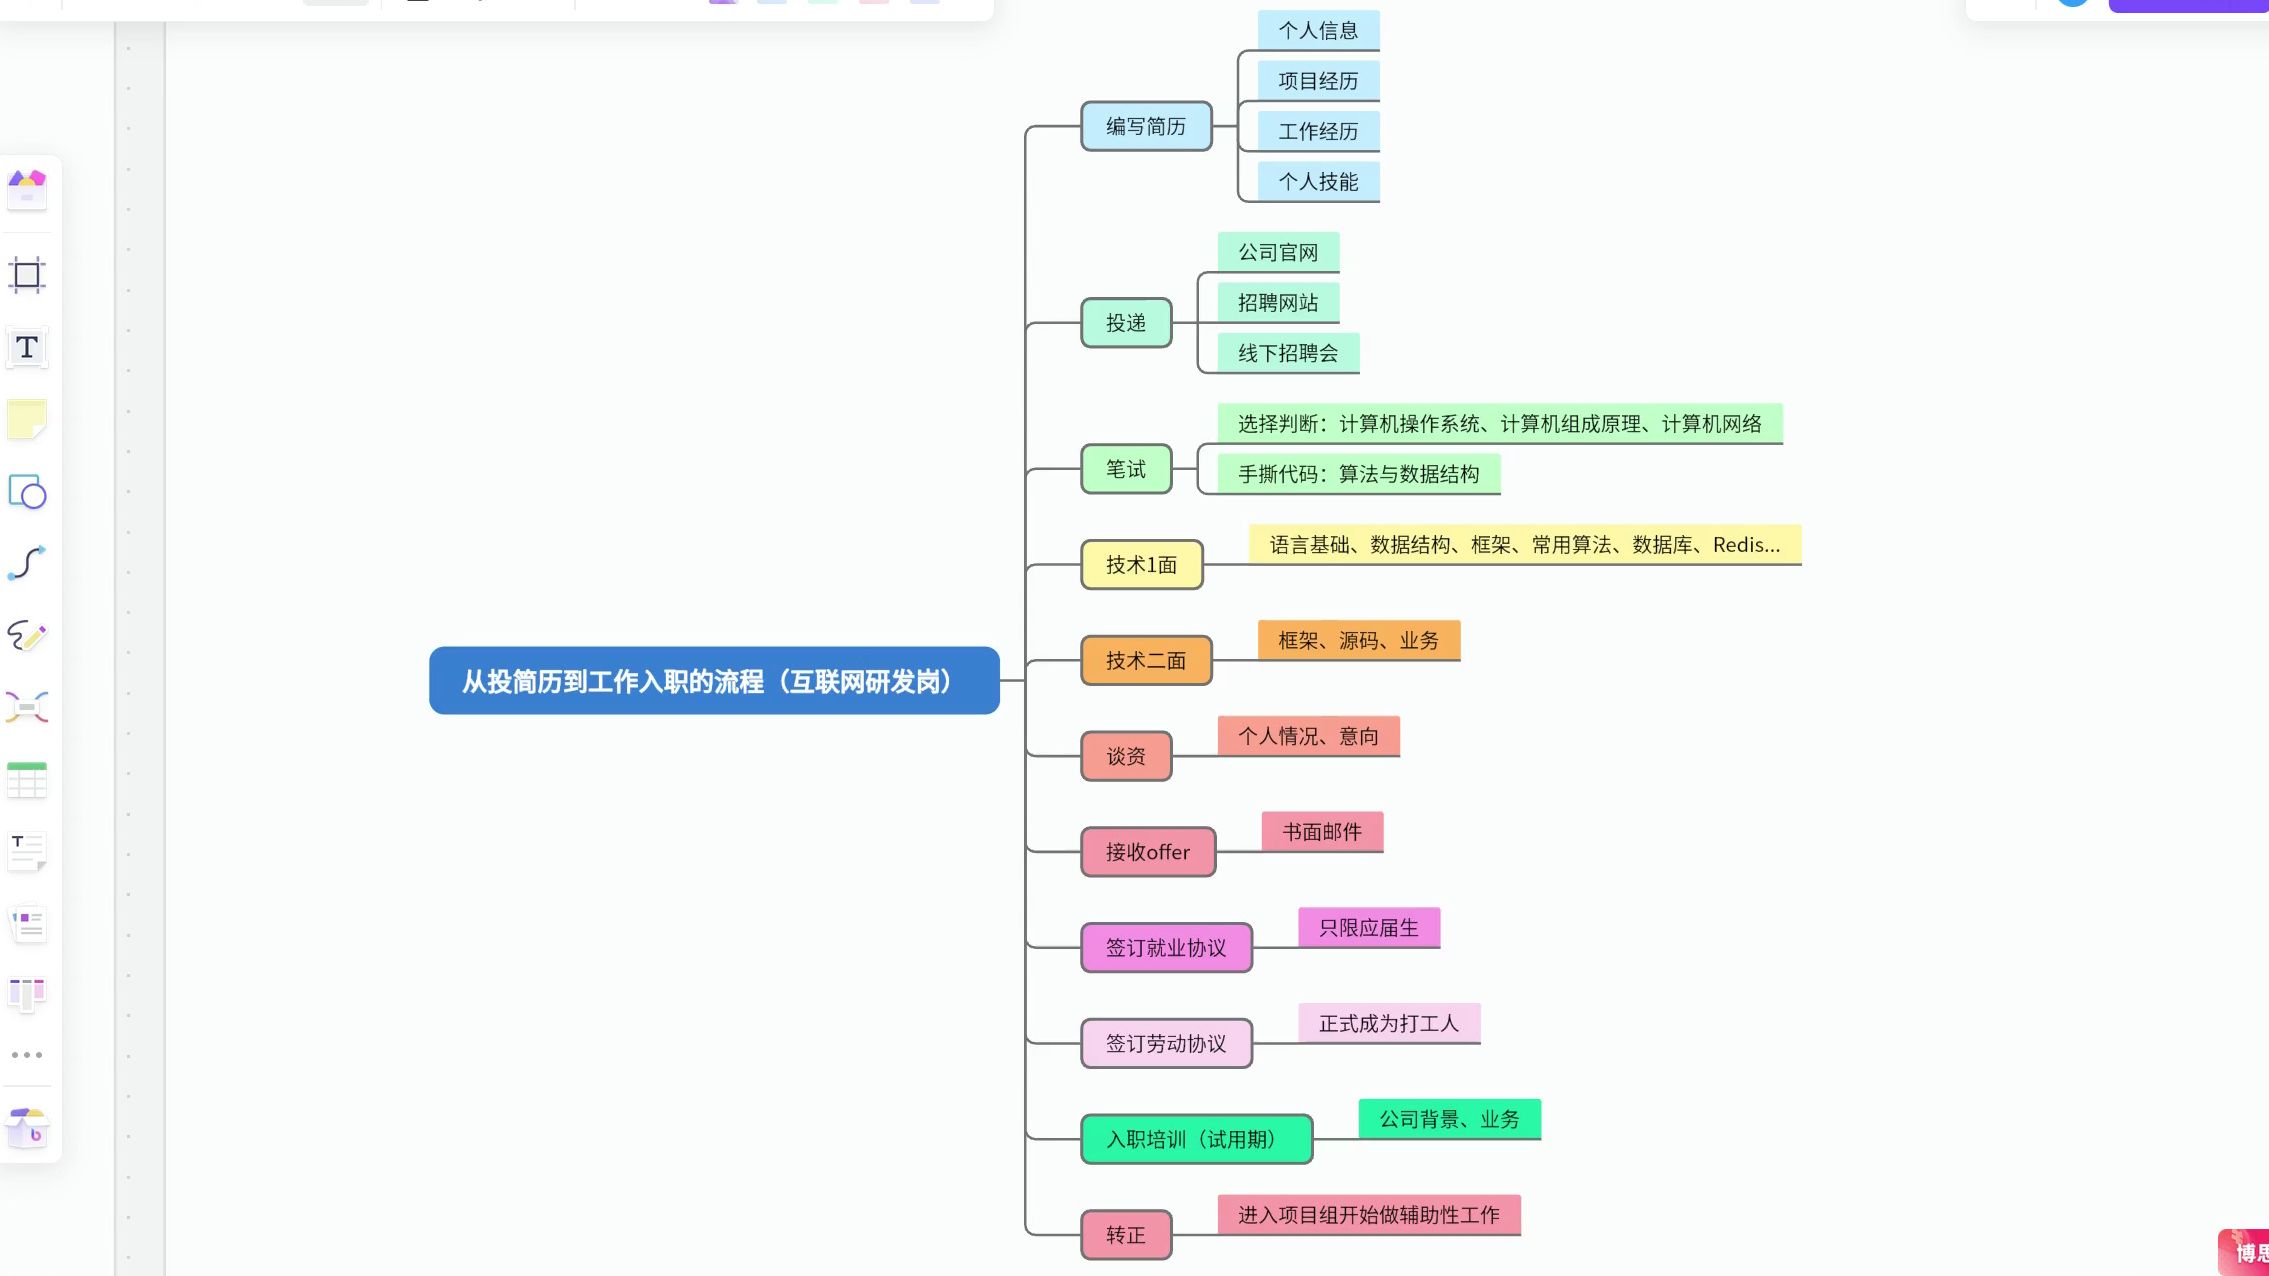Click the 线下招聘会 subtopic

(x=1288, y=353)
